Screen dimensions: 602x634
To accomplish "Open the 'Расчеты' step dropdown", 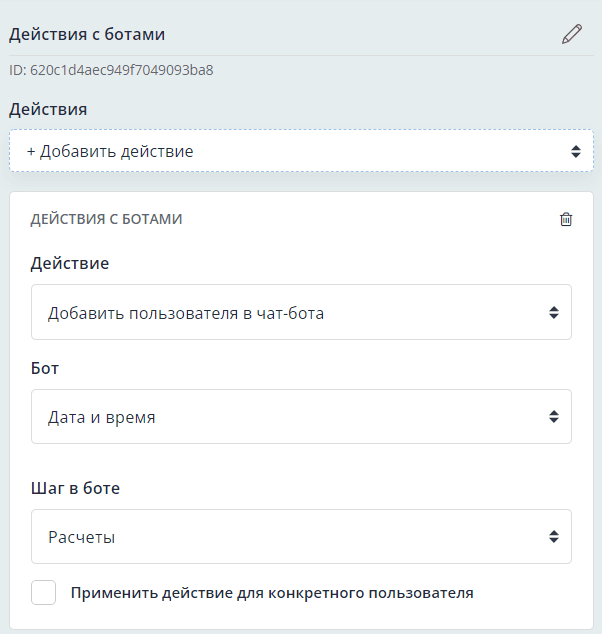I will tap(290, 537).
